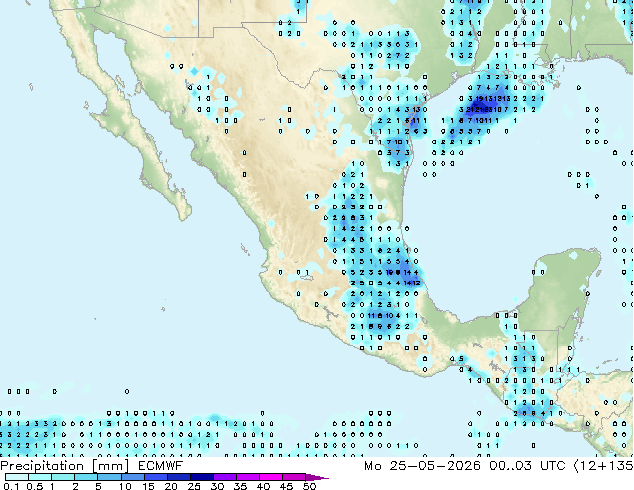Click the 0.5–1 mm legend color cell
The image size is (634, 490).
[x=40, y=477]
